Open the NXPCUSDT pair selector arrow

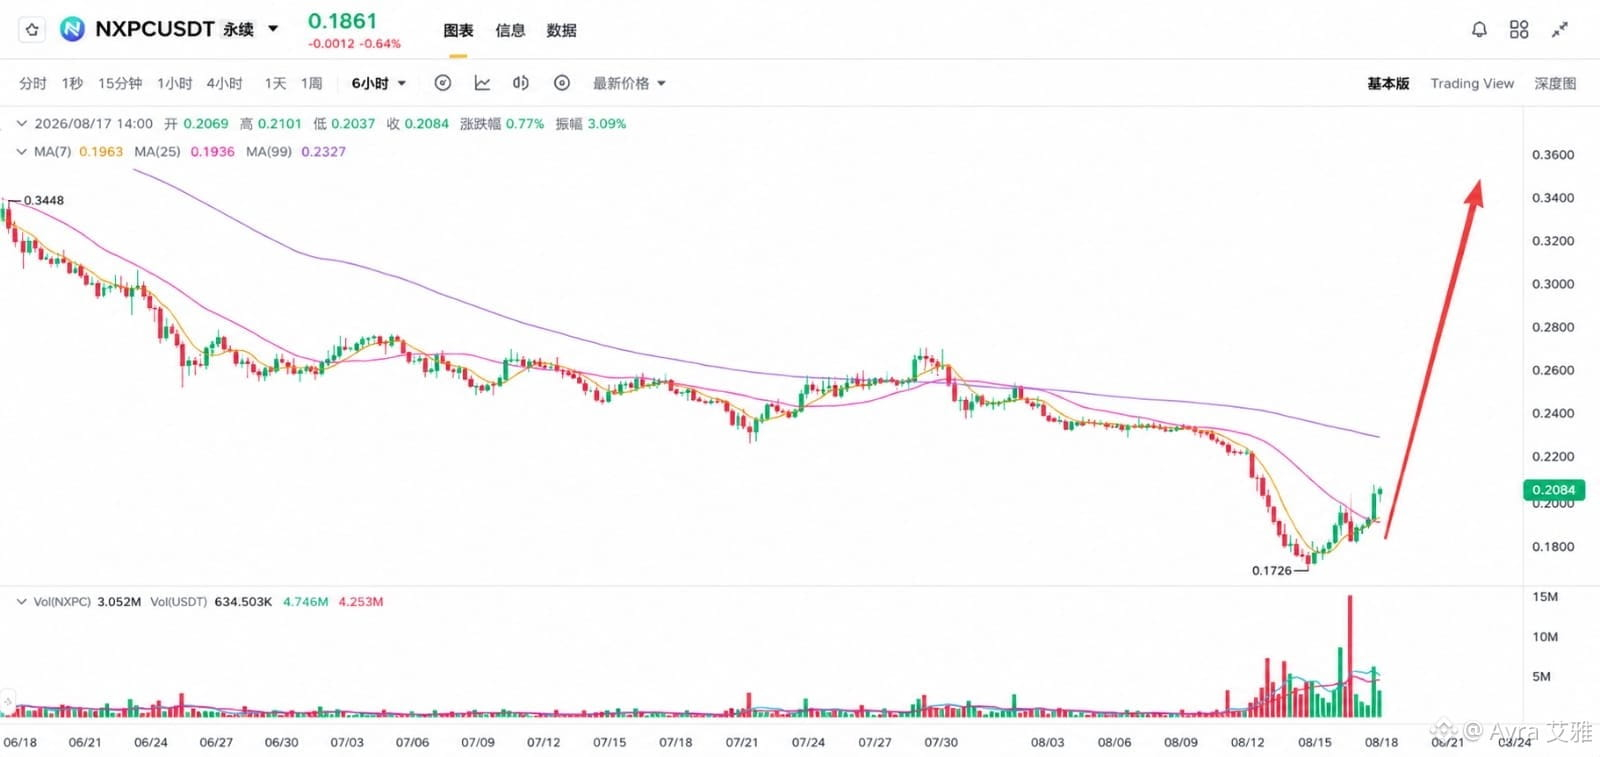pos(273,29)
